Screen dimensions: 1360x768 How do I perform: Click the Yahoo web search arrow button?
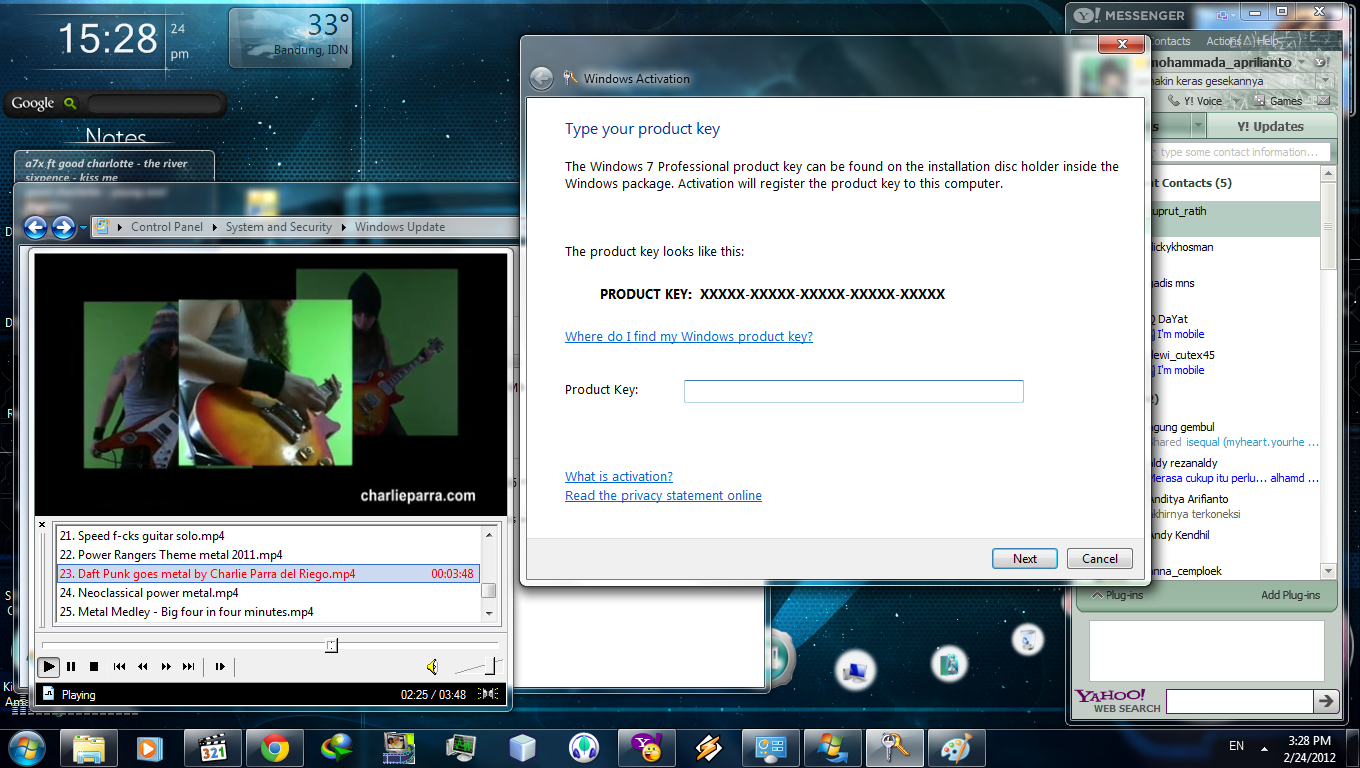(1326, 701)
